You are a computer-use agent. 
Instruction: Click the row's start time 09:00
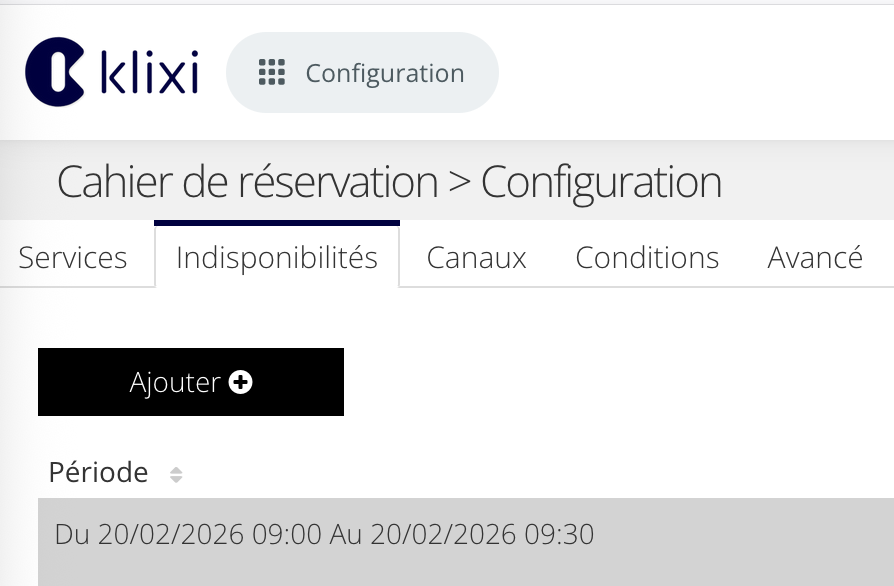tap(286, 535)
